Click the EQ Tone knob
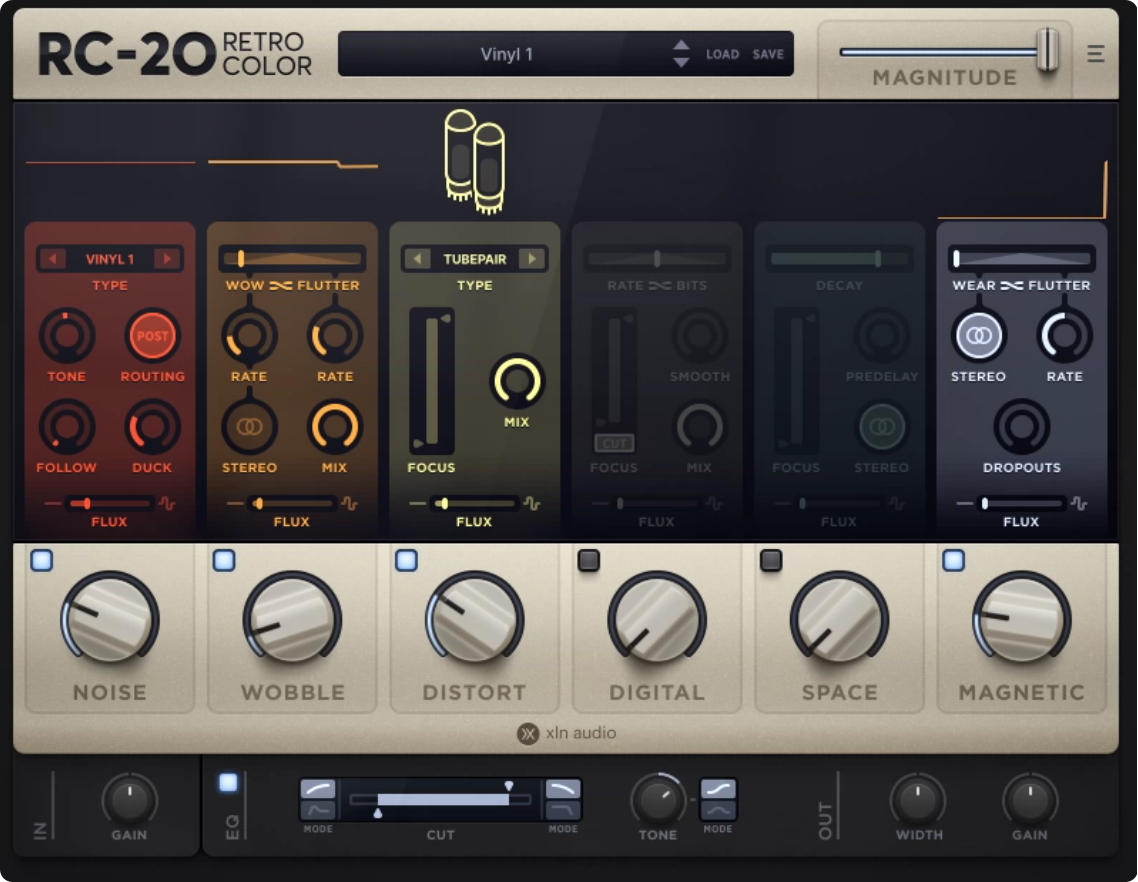Screen dimensions: 1138x882 [x=658, y=800]
